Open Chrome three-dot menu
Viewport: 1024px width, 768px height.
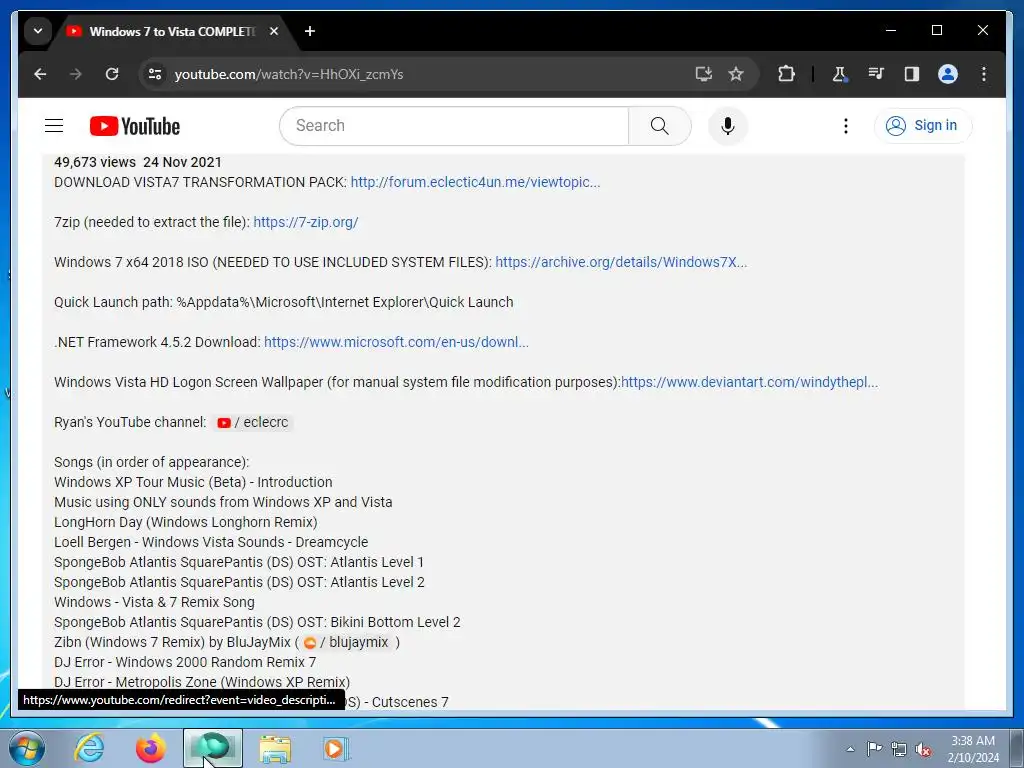(984, 74)
